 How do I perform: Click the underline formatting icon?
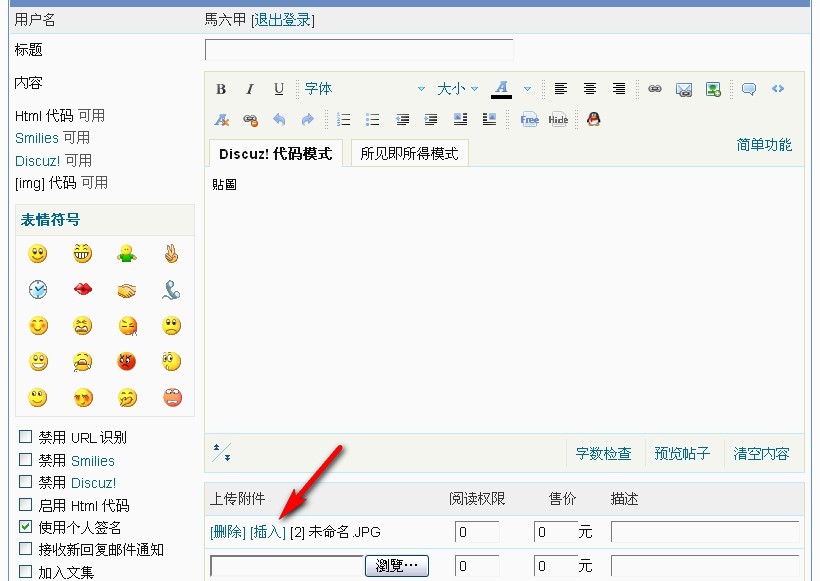coord(279,89)
